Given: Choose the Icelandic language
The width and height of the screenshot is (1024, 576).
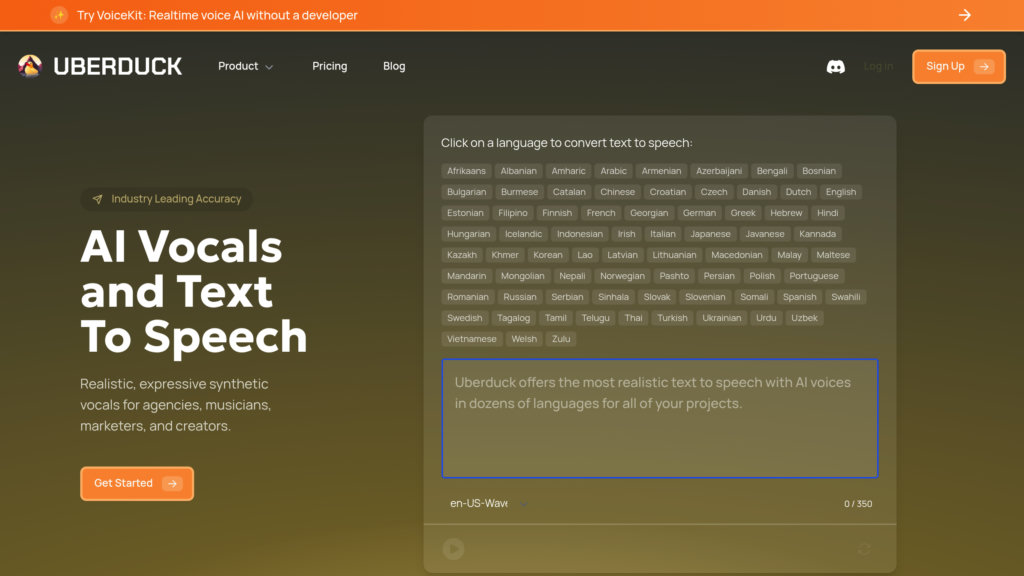Looking at the screenshot, I should click(523, 234).
